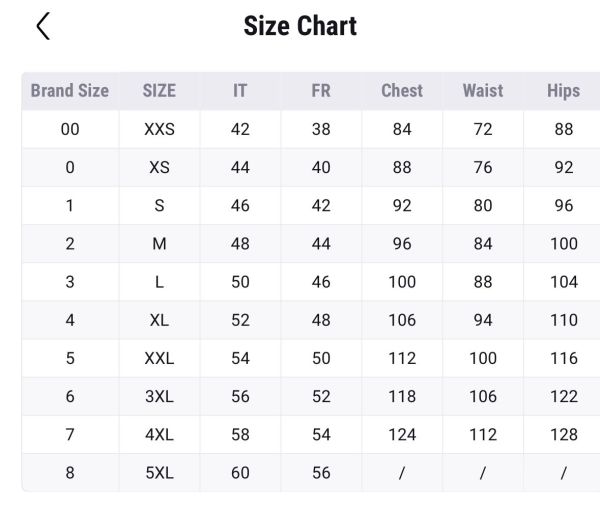
Task: Click the XXL size cell
Action: pyautogui.click(x=159, y=358)
